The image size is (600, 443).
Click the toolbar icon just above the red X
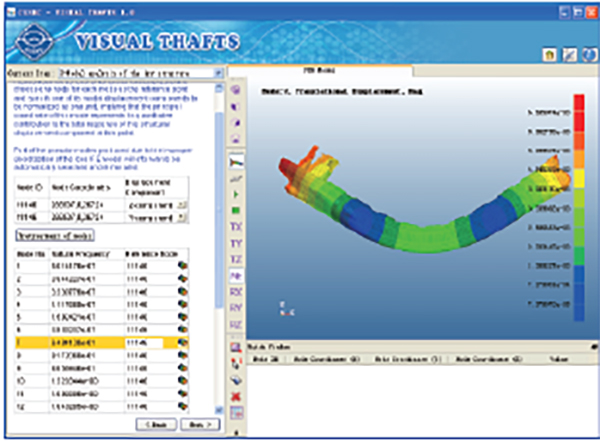tap(236, 380)
